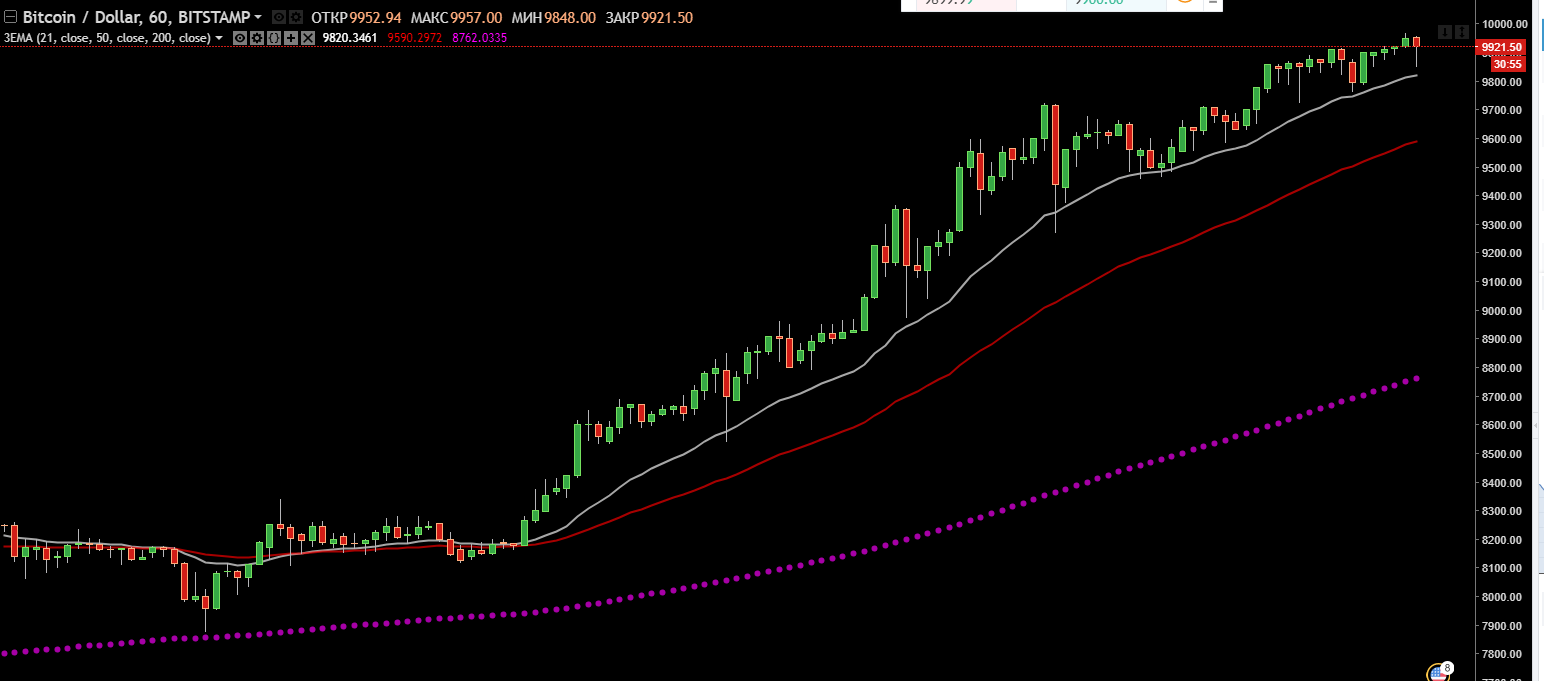
Task: Click the flag icon with badge 8
Action: pyautogui.click(x=1439, y=672)
